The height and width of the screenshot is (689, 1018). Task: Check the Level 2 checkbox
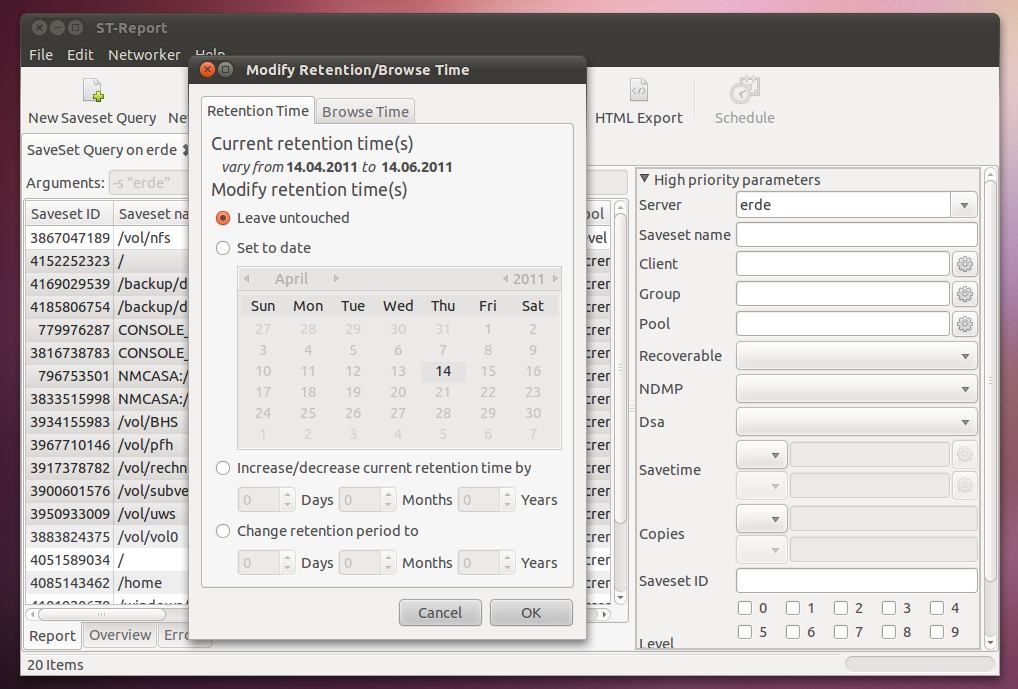[x=841, y=608]
